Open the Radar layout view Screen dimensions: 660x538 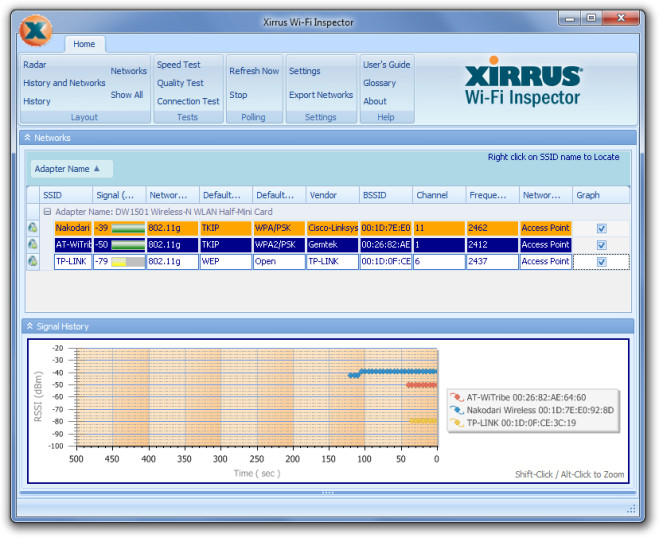[35, 65]
